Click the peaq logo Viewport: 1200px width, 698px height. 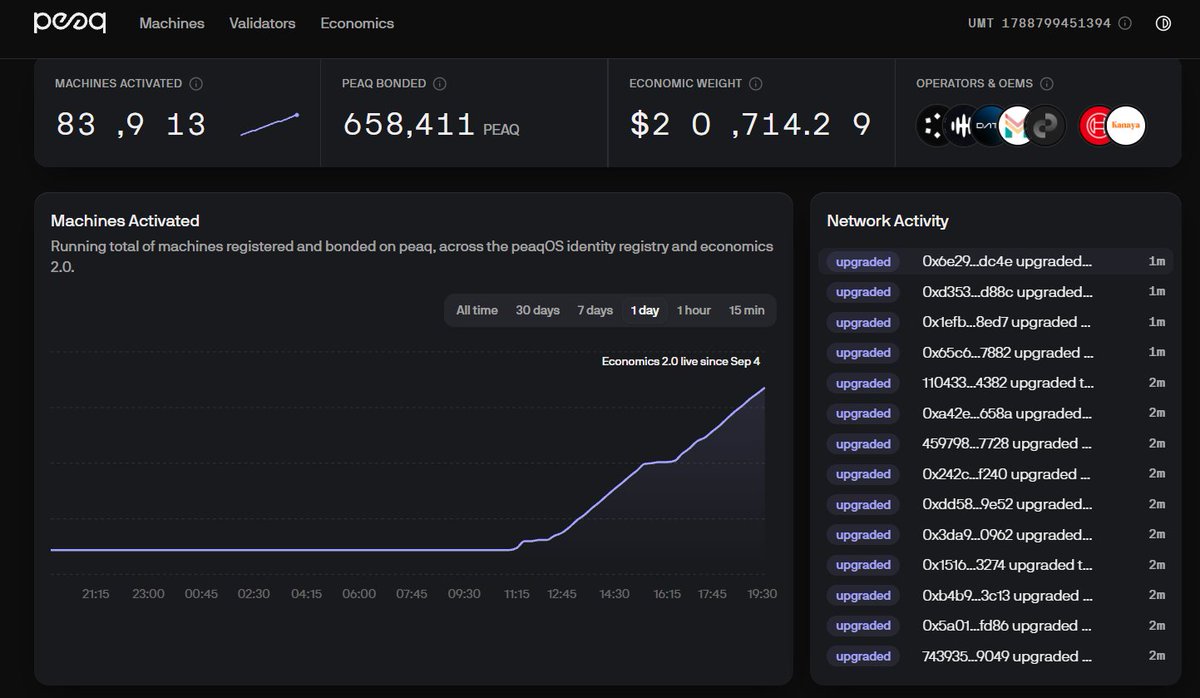tap(69, 23)
